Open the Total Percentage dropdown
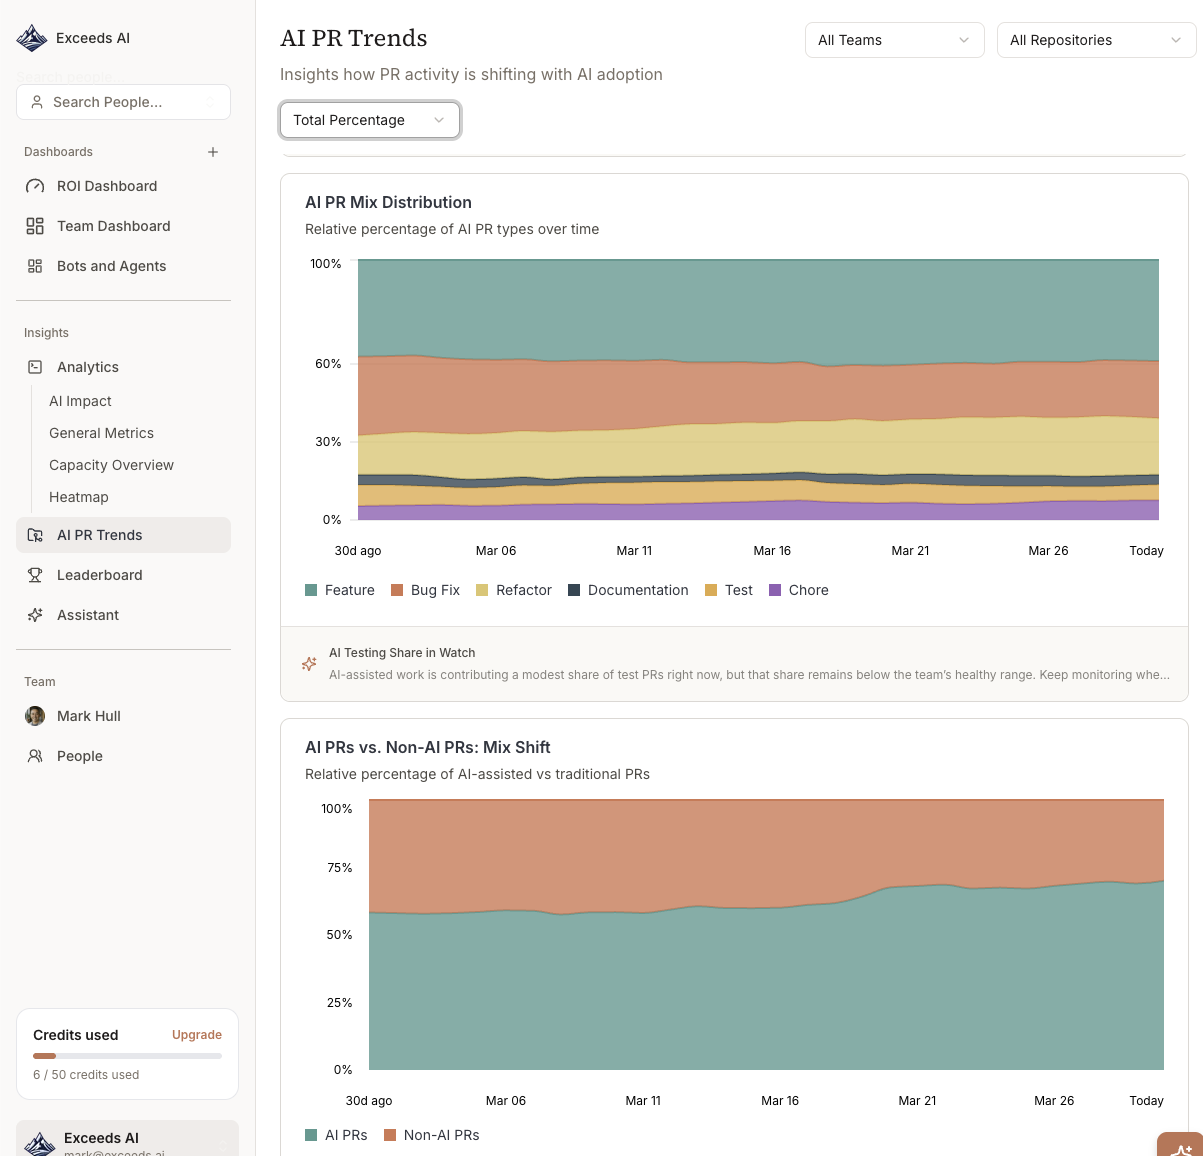Screen dimensions: 1203x1156 click(370, 120)
